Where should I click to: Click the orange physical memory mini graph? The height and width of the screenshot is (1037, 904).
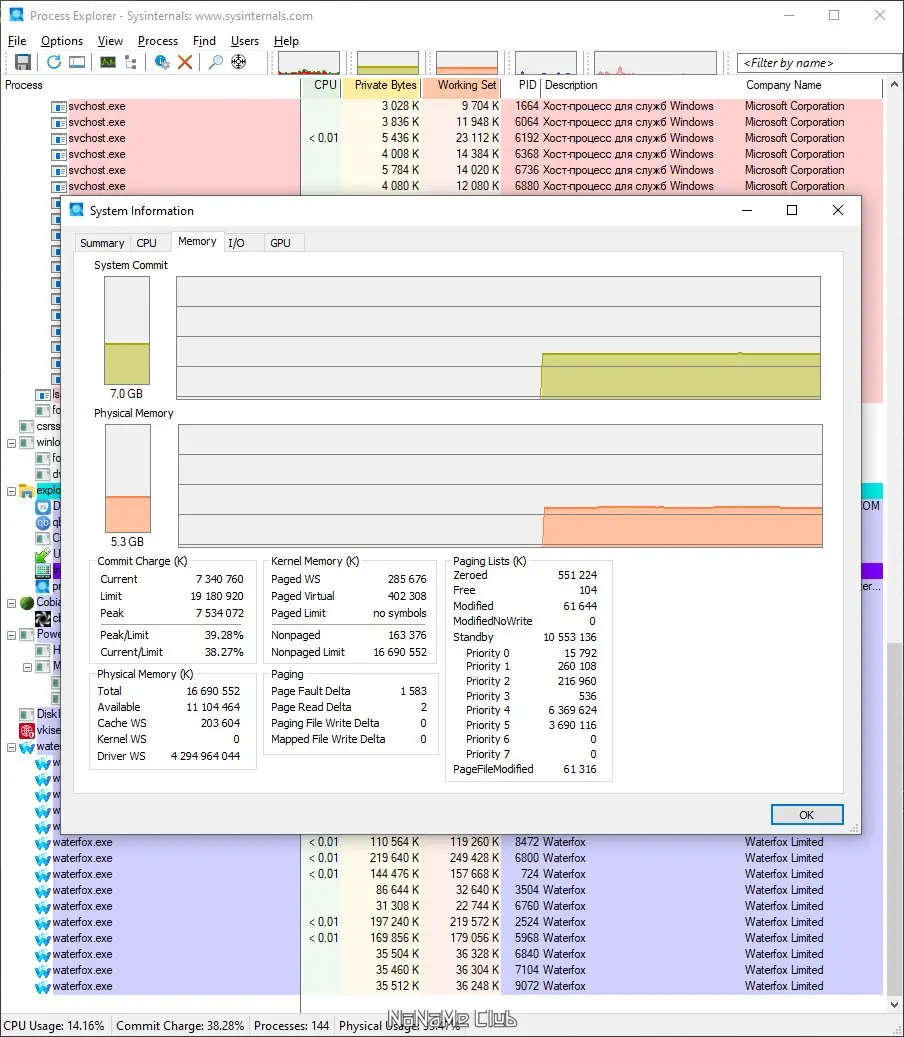466,63
